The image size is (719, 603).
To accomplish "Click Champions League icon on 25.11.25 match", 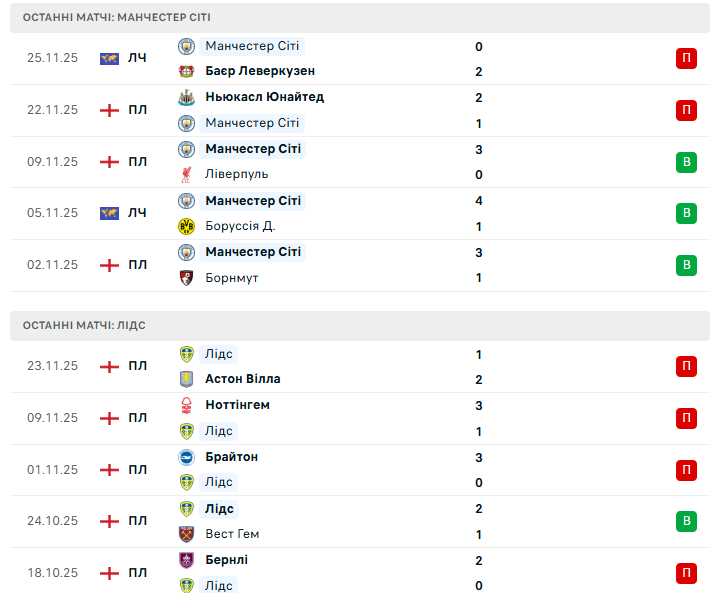I will (109, 58).
